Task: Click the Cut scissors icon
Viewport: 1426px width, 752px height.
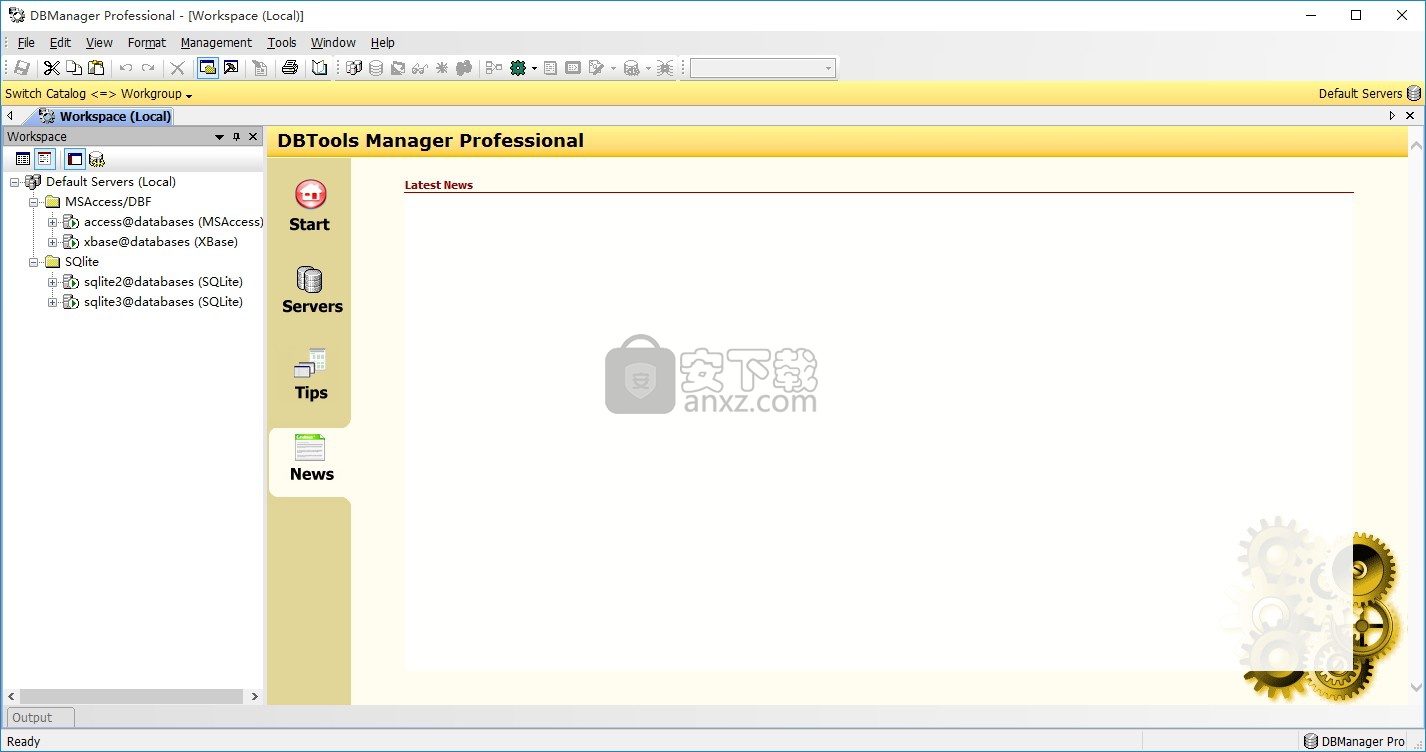Action: pyautogui.click(x=51, y=68)
